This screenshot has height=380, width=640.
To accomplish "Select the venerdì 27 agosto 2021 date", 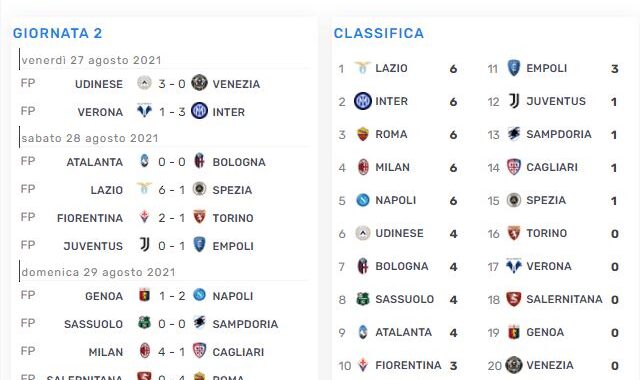I will click(x=91, y=60).
